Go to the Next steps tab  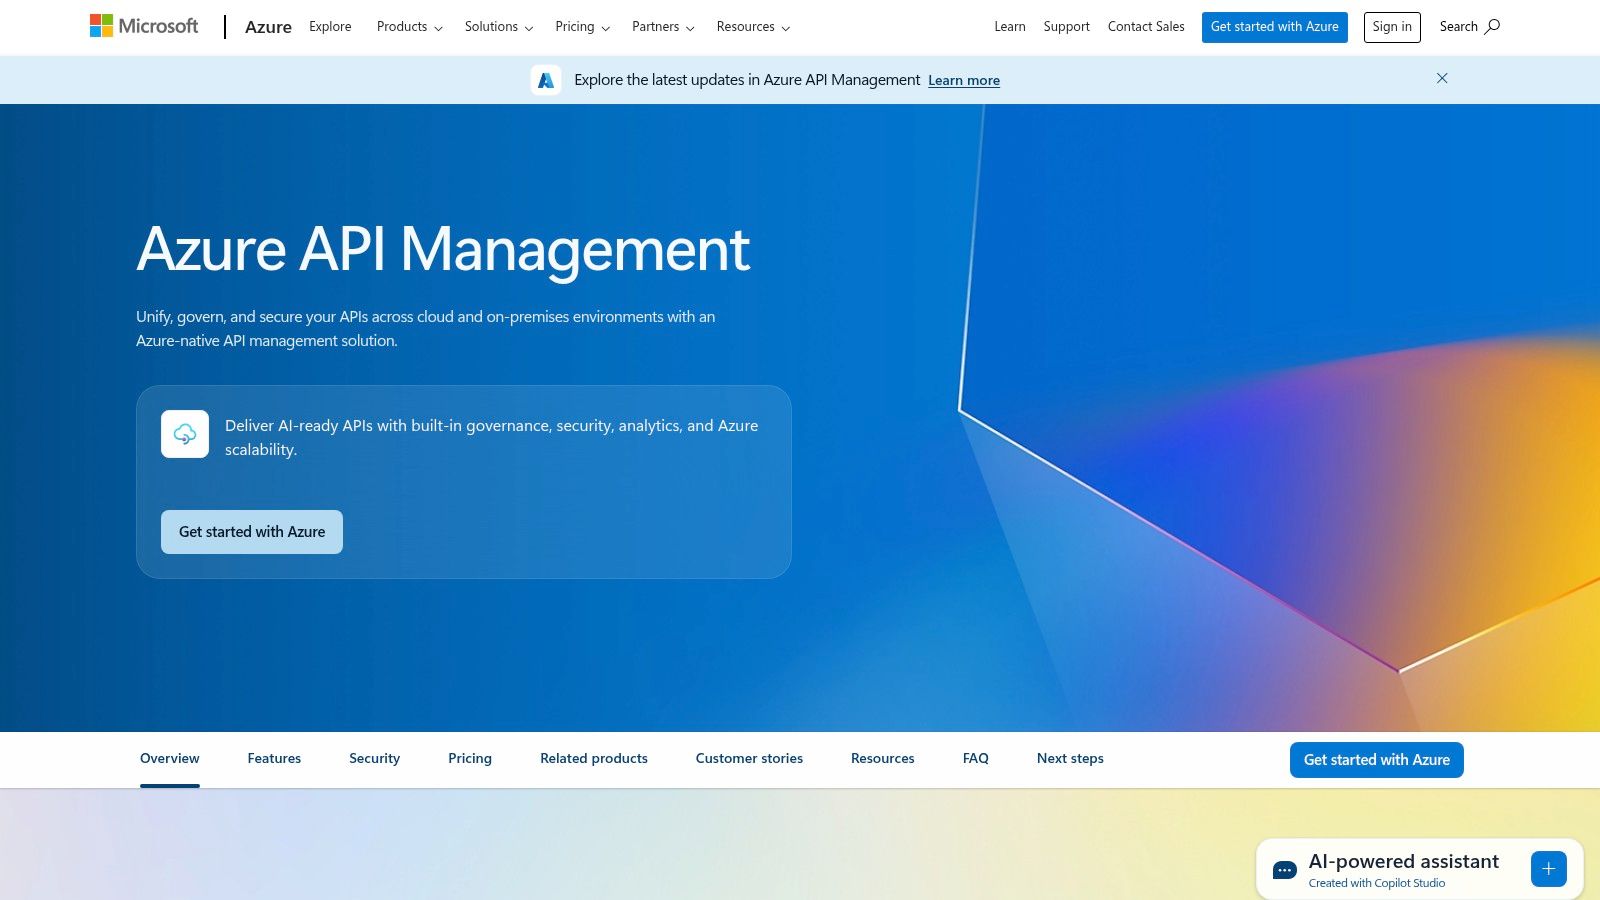1070,759
